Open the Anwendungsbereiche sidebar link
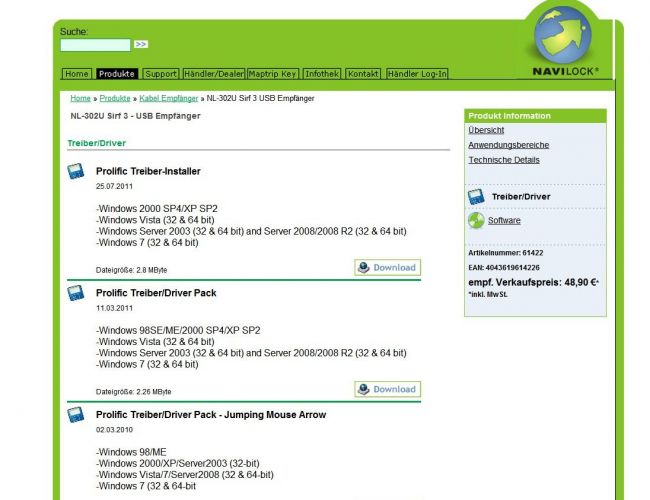Viewport: 650px width, 500px height. (509, 145)
